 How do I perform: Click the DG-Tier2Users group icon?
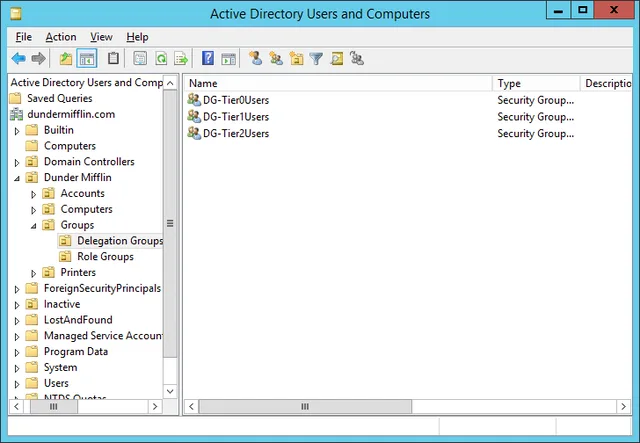point(194,133)
